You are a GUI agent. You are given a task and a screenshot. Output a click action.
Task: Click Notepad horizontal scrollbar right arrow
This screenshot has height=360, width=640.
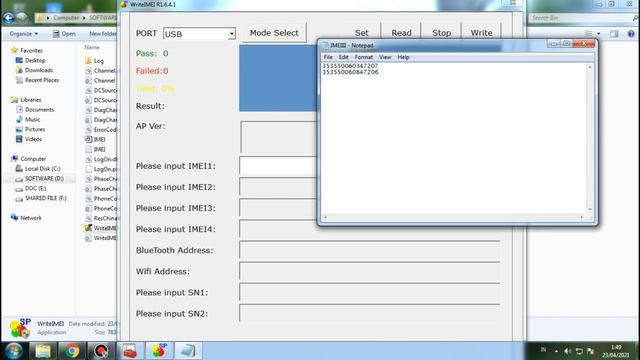tap(582, 217)
